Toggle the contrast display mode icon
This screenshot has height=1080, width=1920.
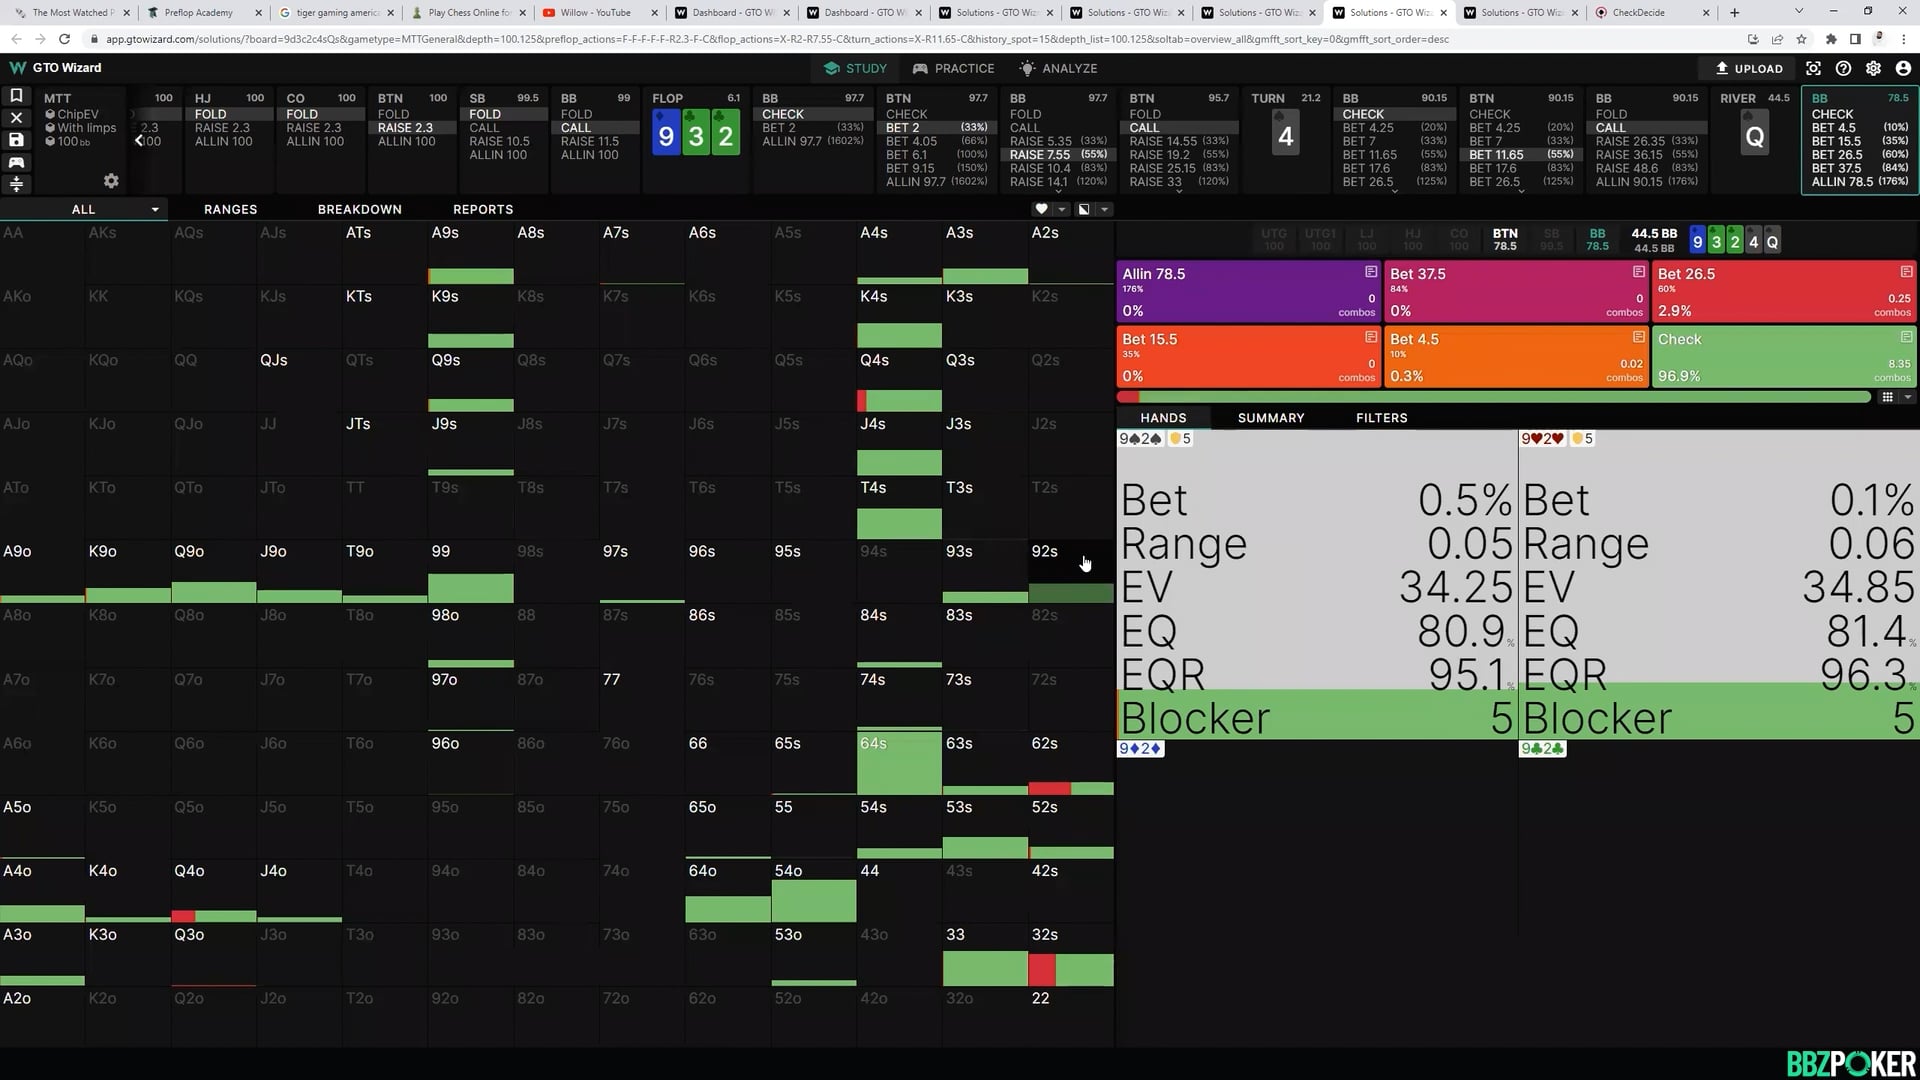point(1084,209)
